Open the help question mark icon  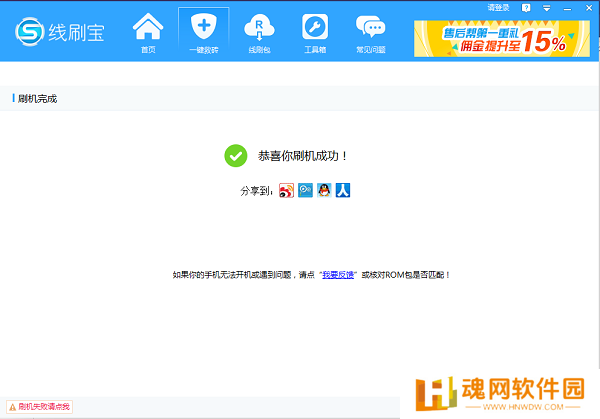pos(526,8)
